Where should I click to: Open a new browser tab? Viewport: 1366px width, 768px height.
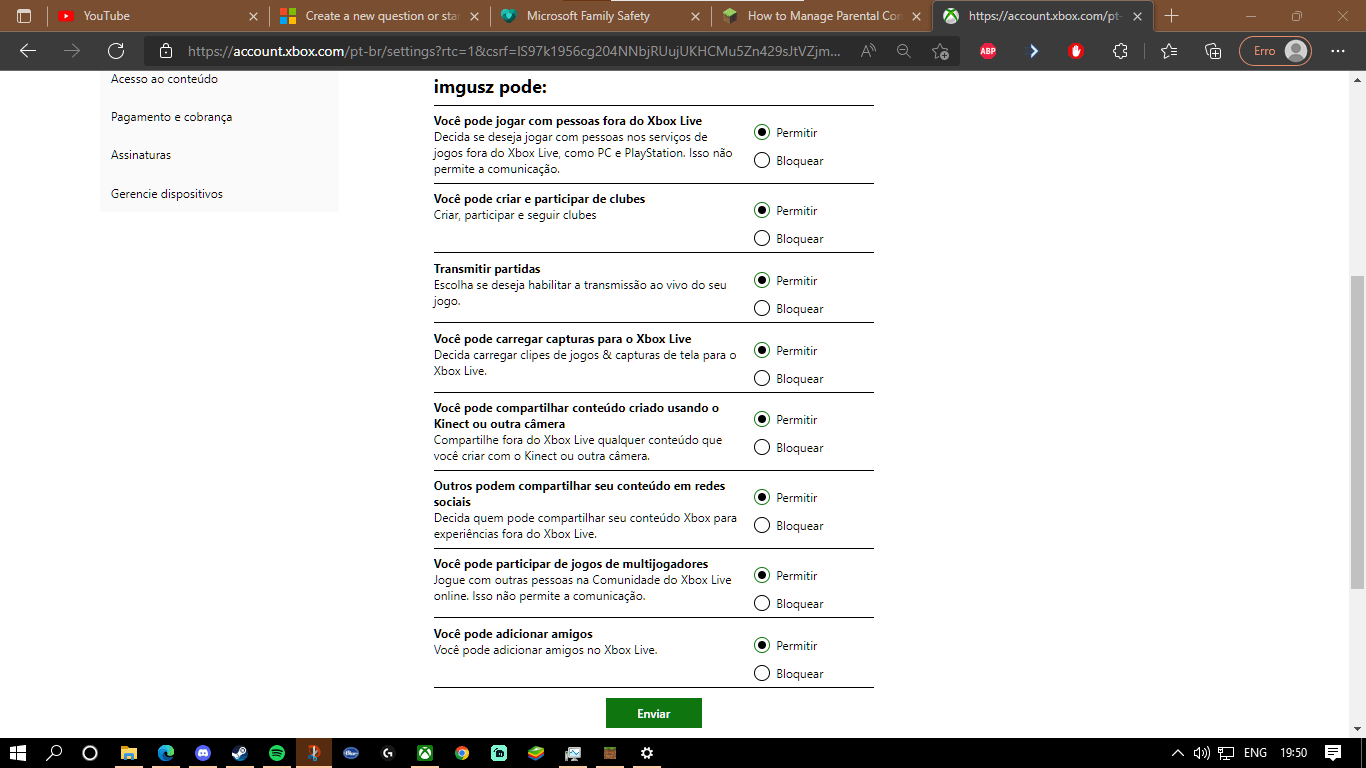pos(1172,16)
